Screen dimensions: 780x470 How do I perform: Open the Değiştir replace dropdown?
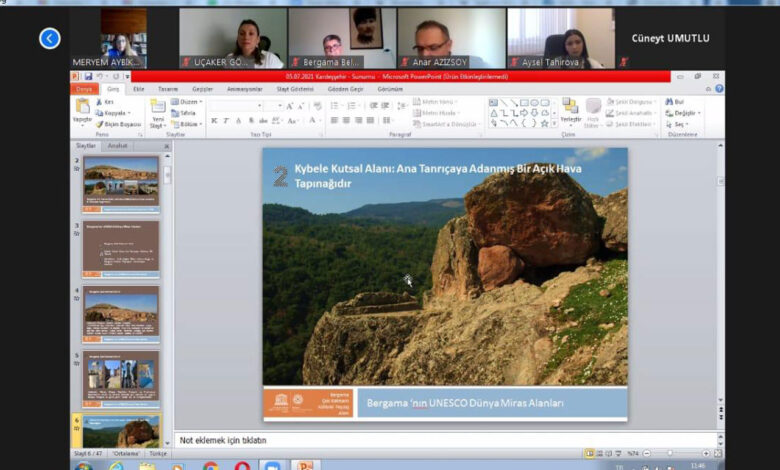(684, 113)
